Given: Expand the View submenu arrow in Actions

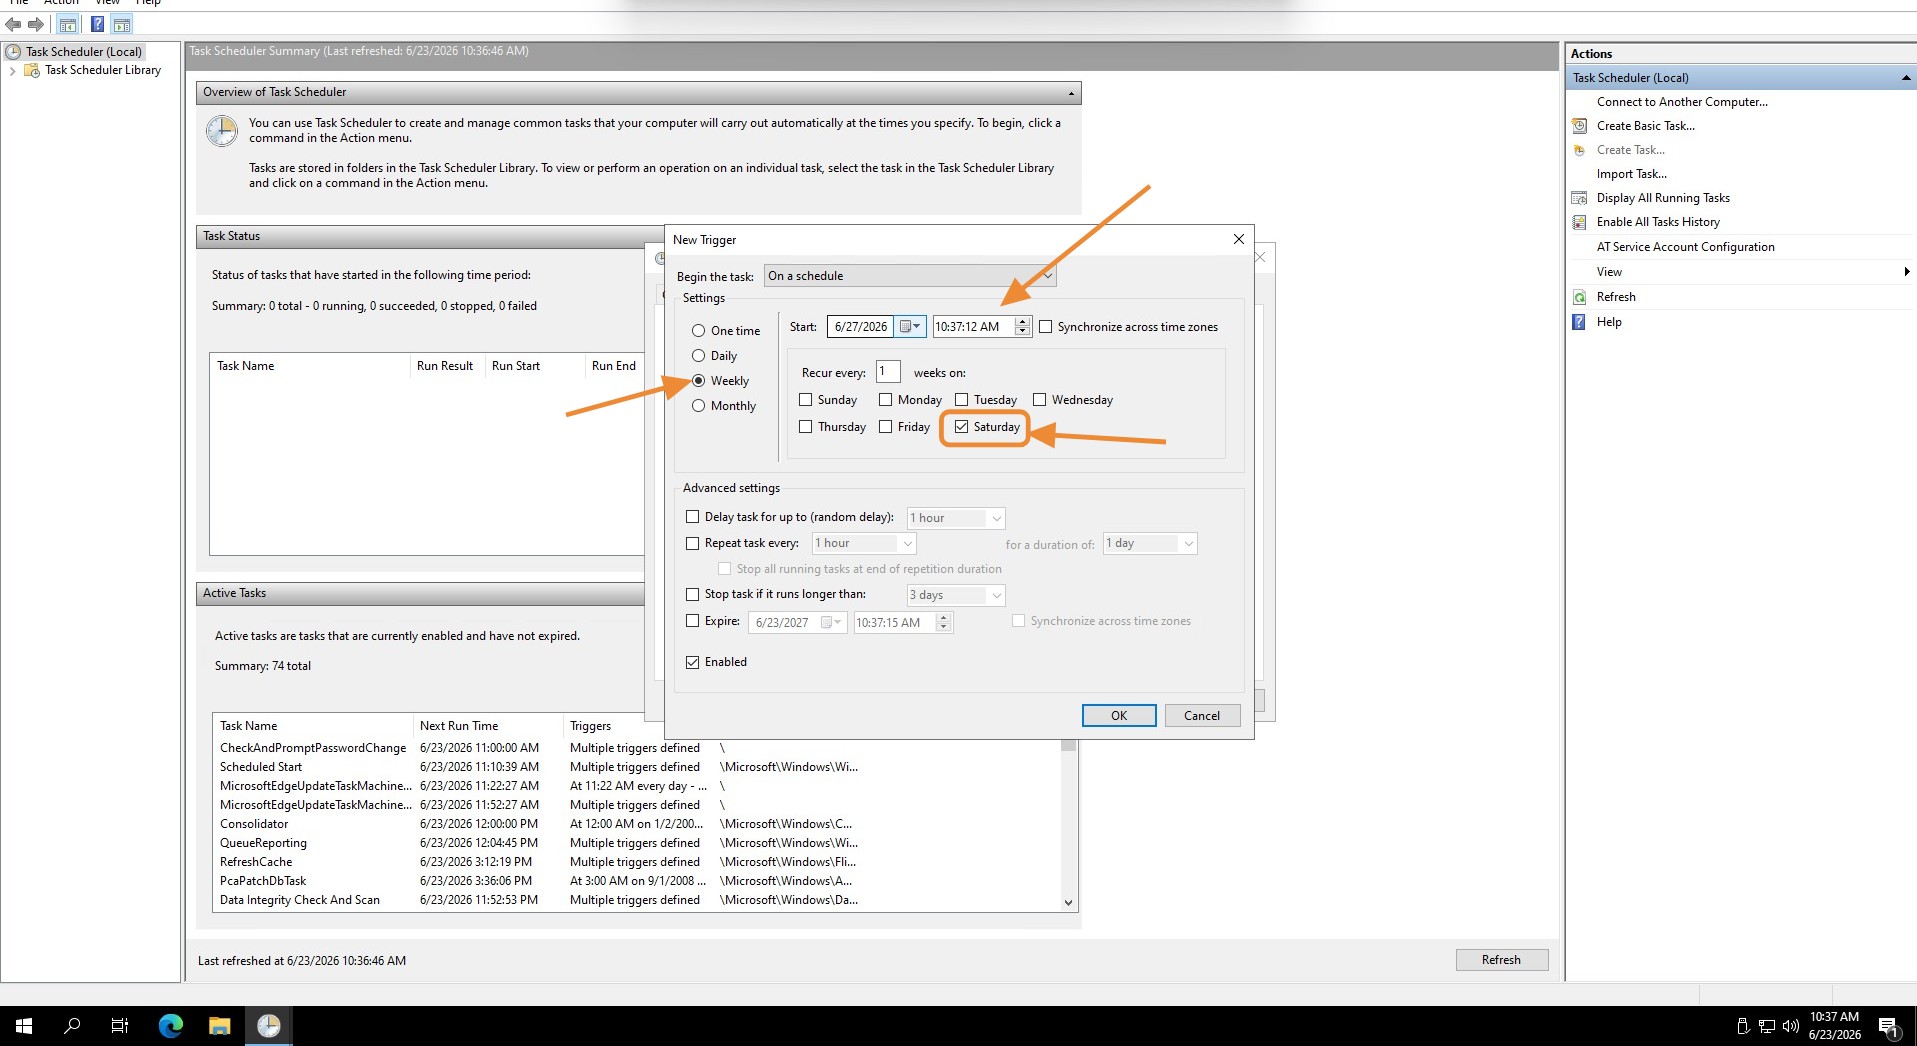Looking at the screenshot, I should [x=1906, y=272].
